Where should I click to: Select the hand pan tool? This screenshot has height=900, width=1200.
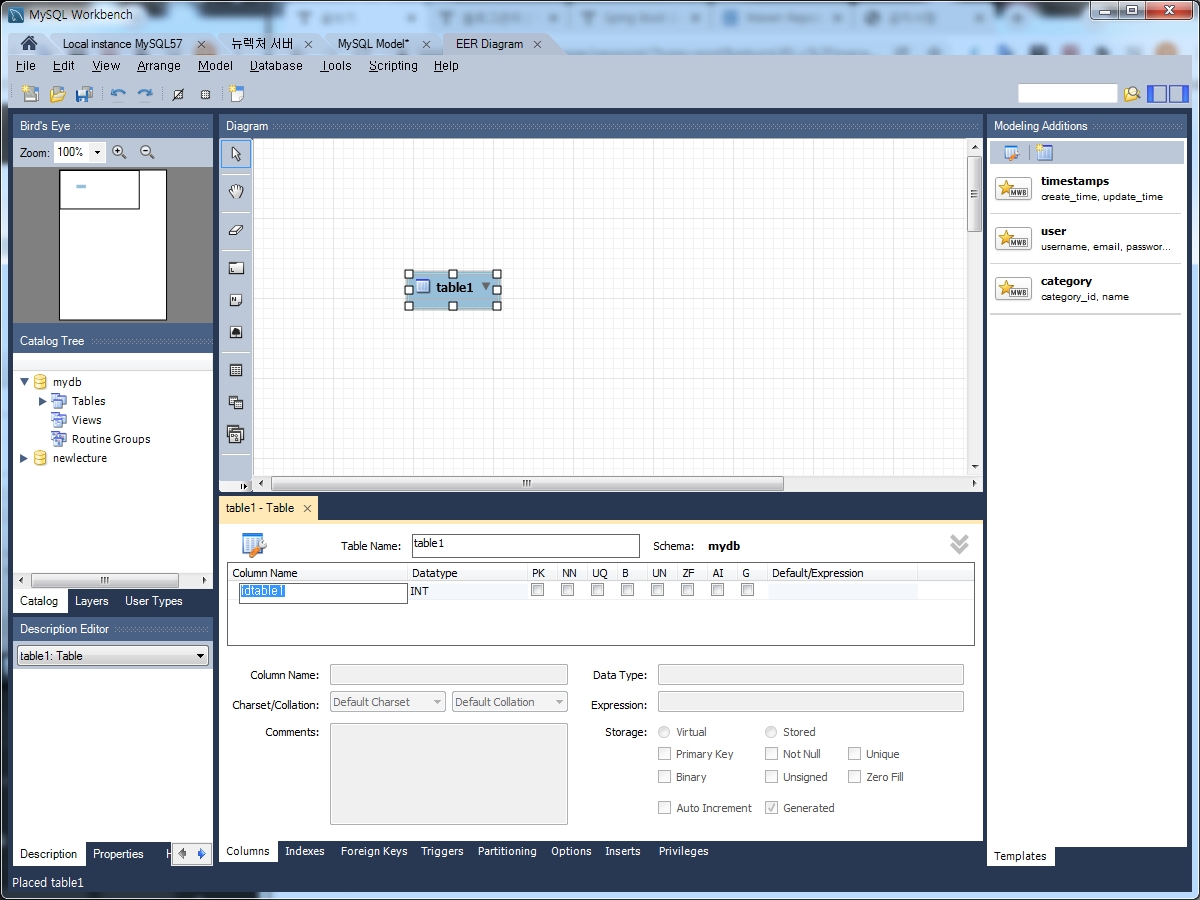pyautogui.click(x=236, y=191)
